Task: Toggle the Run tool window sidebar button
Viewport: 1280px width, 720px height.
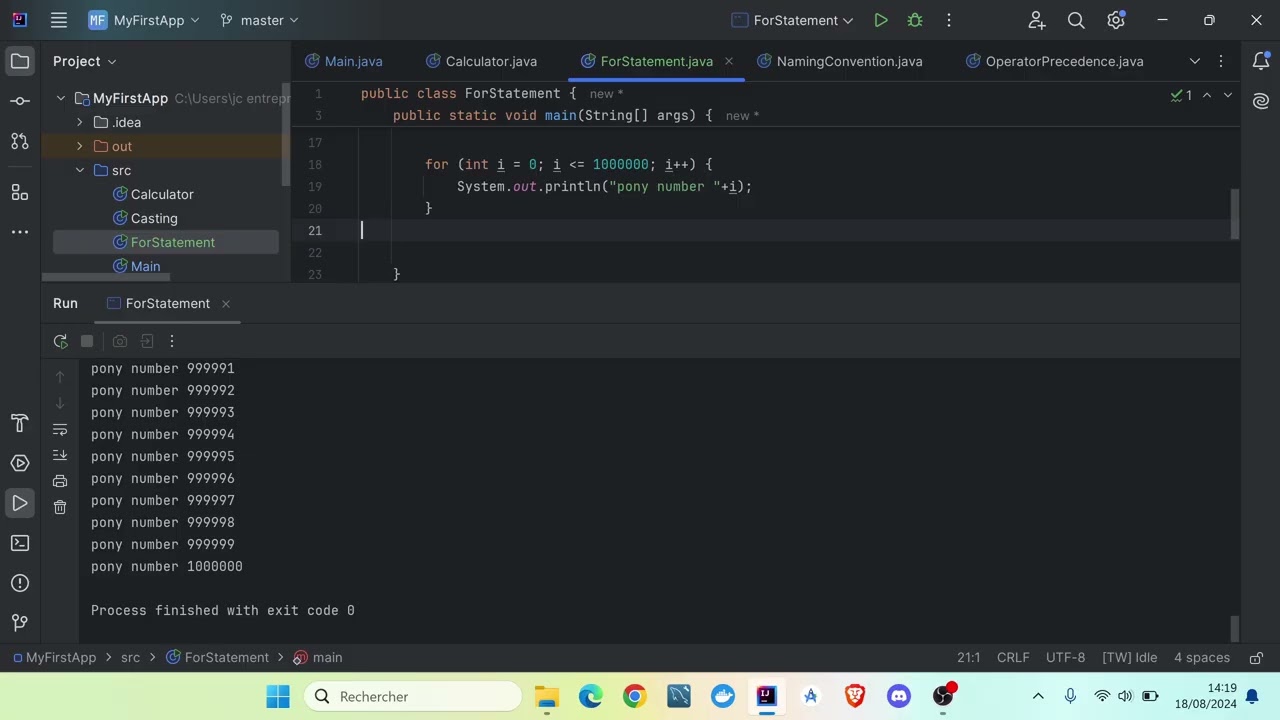Action: tap(20, 503)
